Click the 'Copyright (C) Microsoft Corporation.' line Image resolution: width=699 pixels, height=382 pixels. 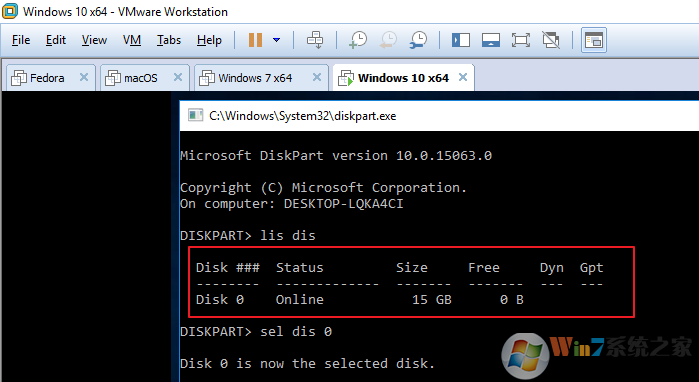click(x=323, y=188)
